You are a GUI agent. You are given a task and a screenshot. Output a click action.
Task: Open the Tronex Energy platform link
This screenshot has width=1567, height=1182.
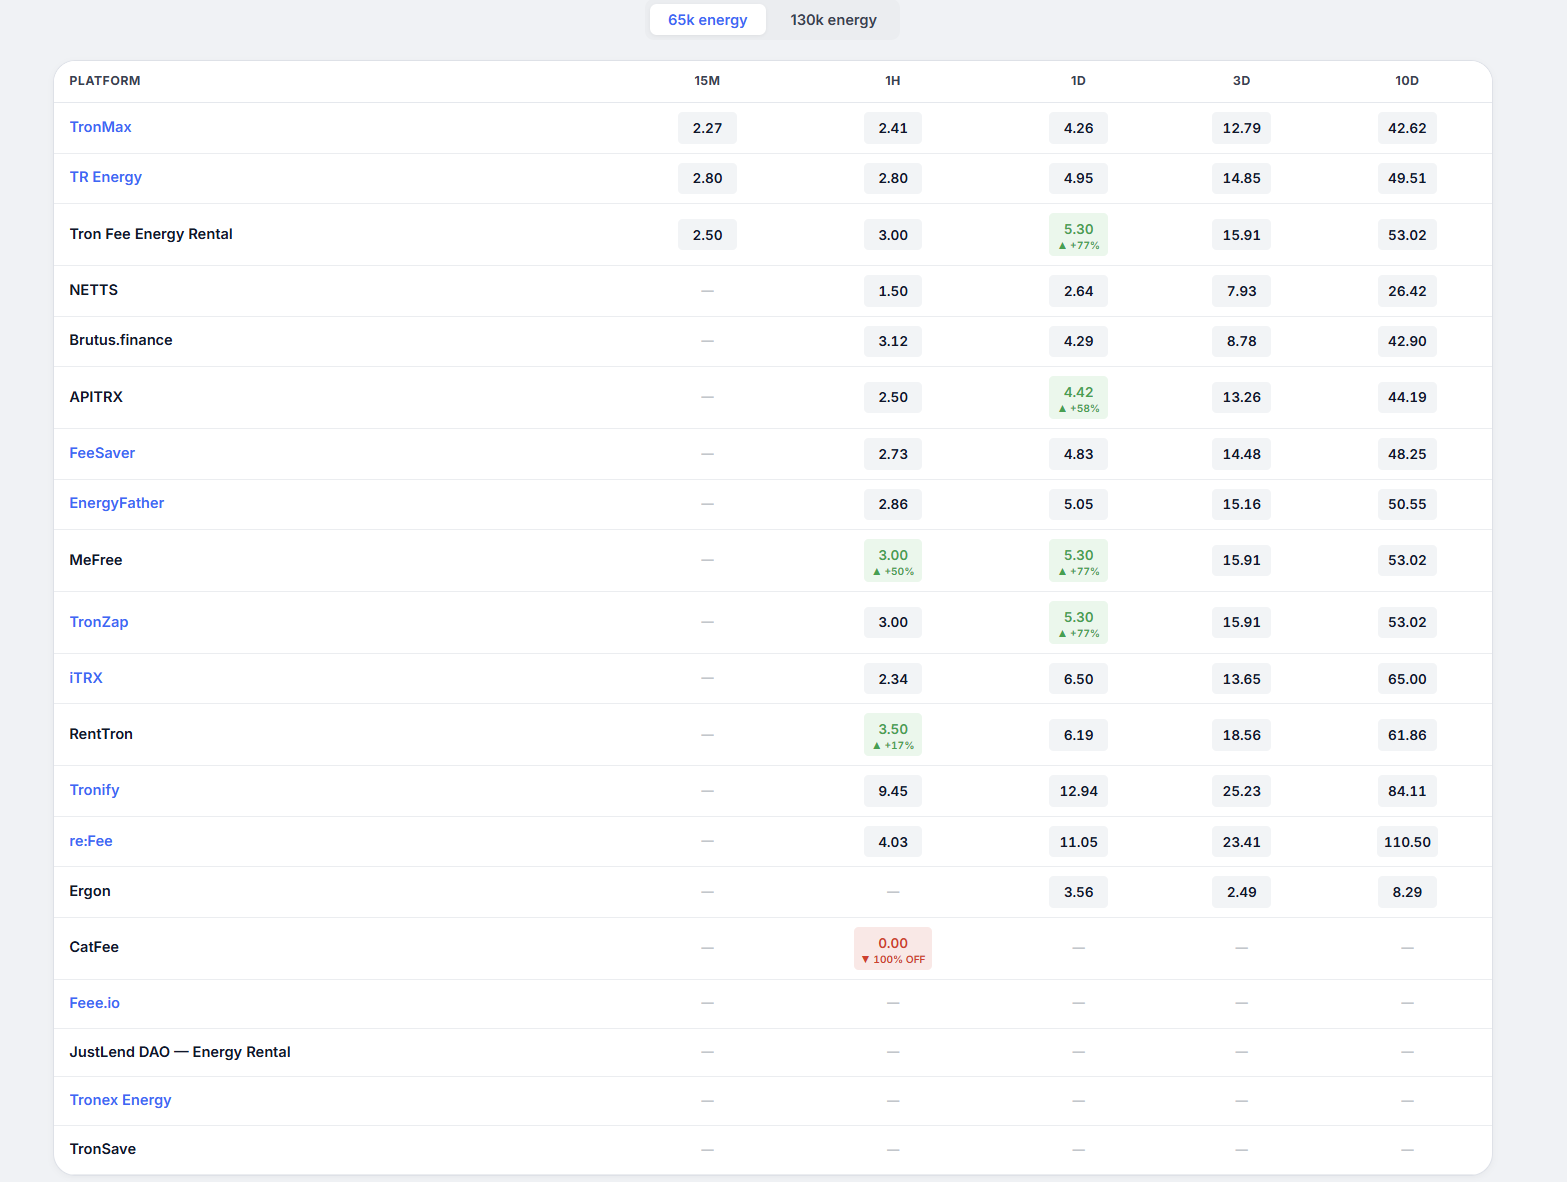[120, 1100]
